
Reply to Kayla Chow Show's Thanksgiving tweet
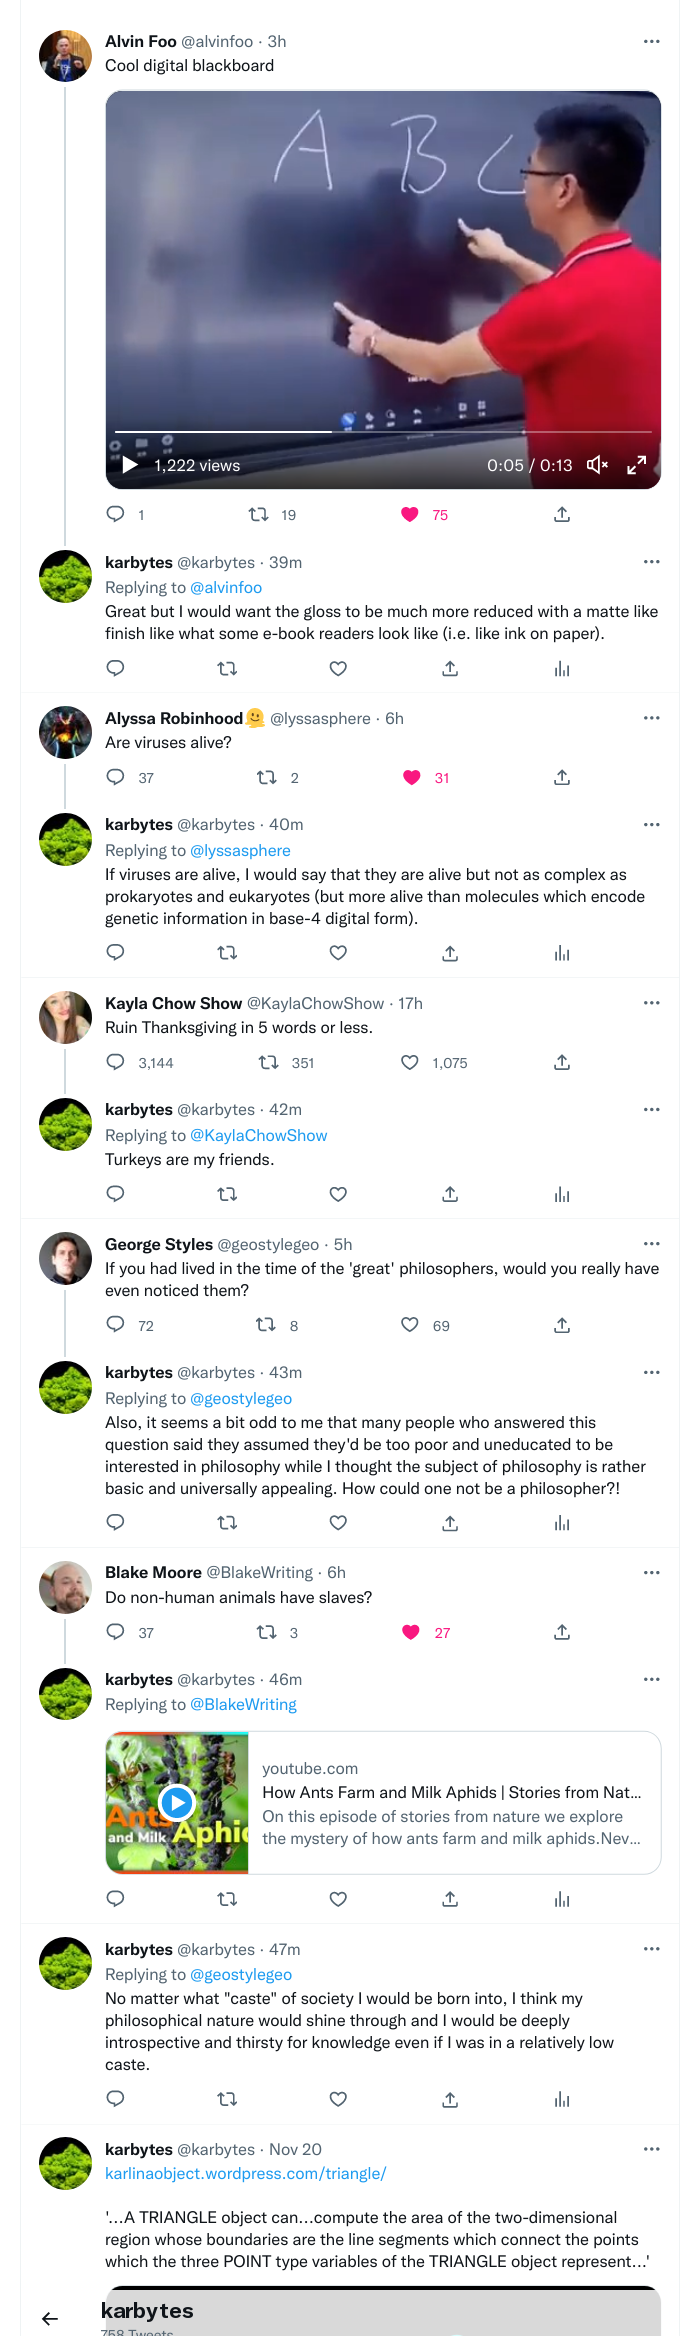point(115,1062)
